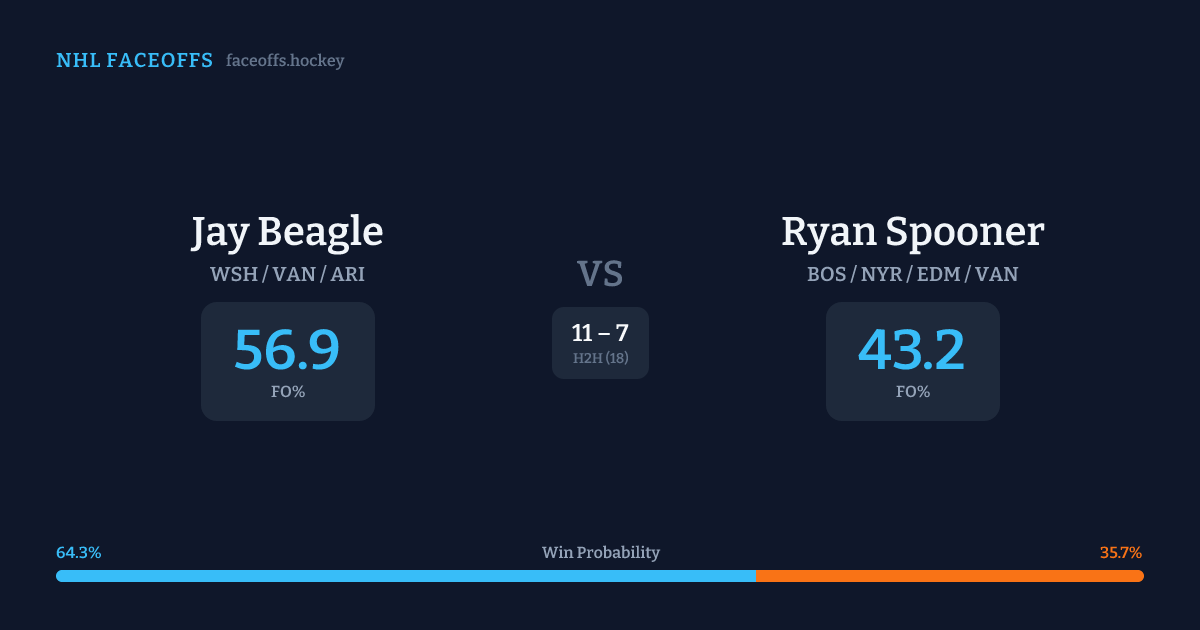The height and width of the screenshot is (630, 1200).
Task: Click the VS text between players
Action: (600, 274)
